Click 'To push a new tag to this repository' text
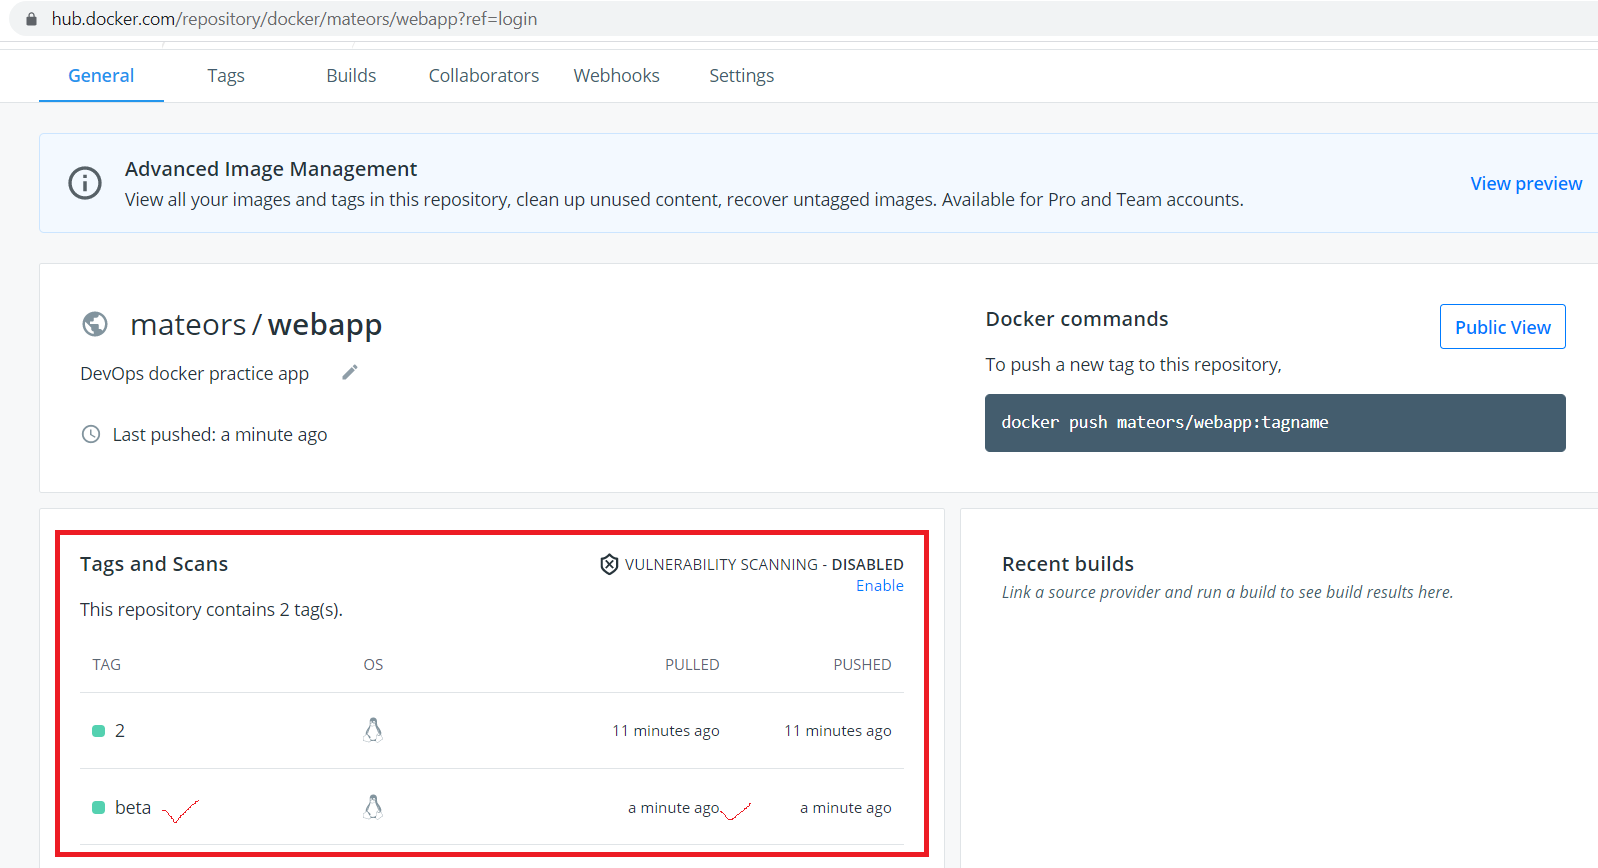The height and width of the screenshot is (868, 1598). (1133, 365)
